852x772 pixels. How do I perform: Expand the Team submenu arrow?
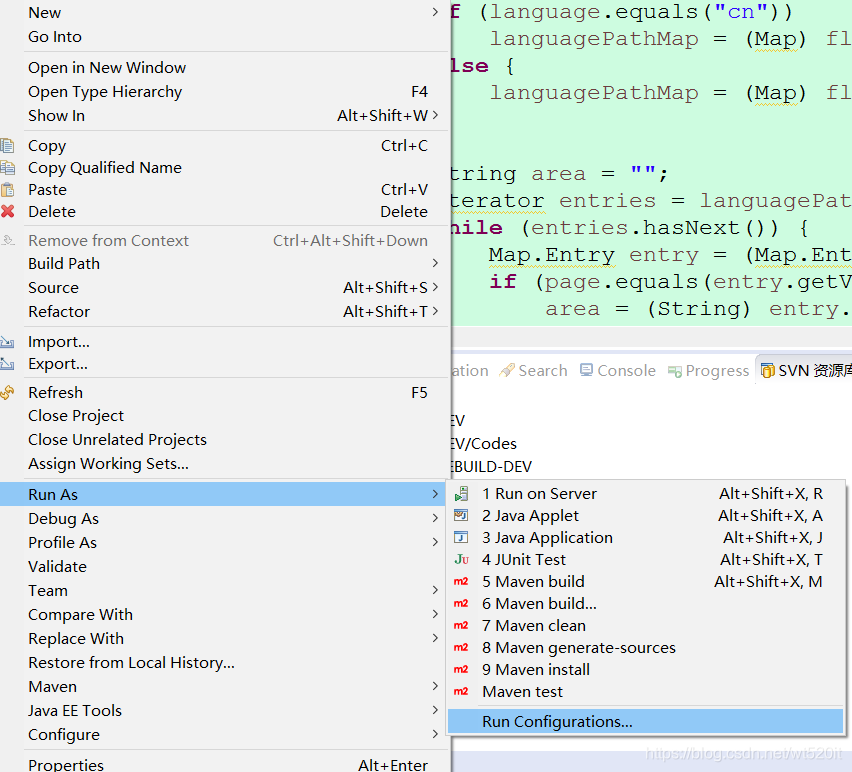click(435, 590)
